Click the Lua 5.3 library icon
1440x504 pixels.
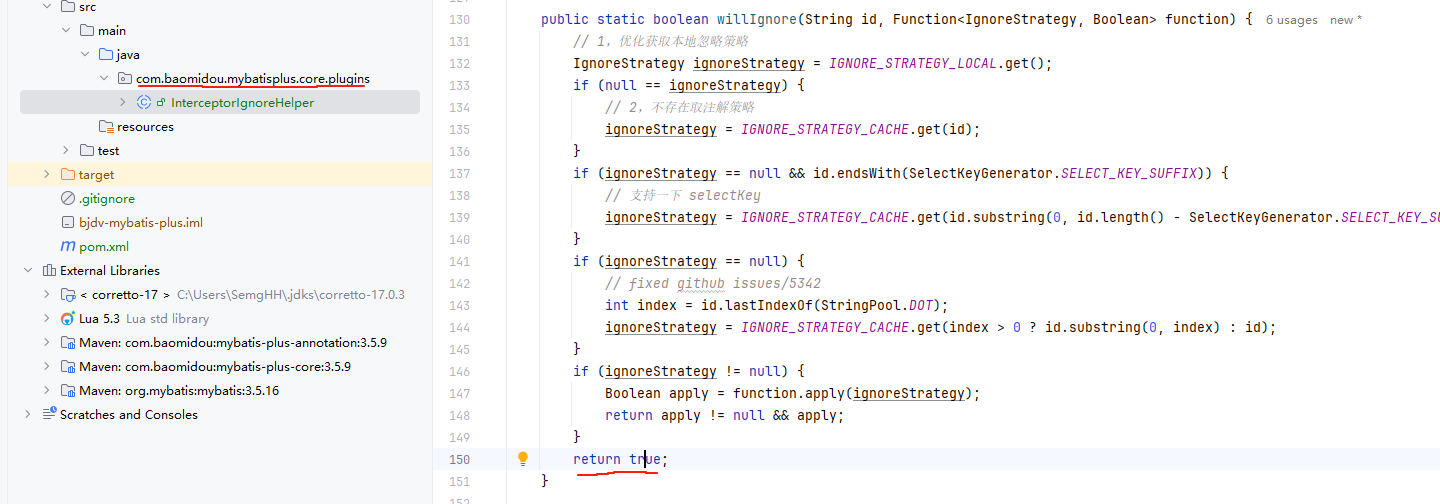coord(68,318)
